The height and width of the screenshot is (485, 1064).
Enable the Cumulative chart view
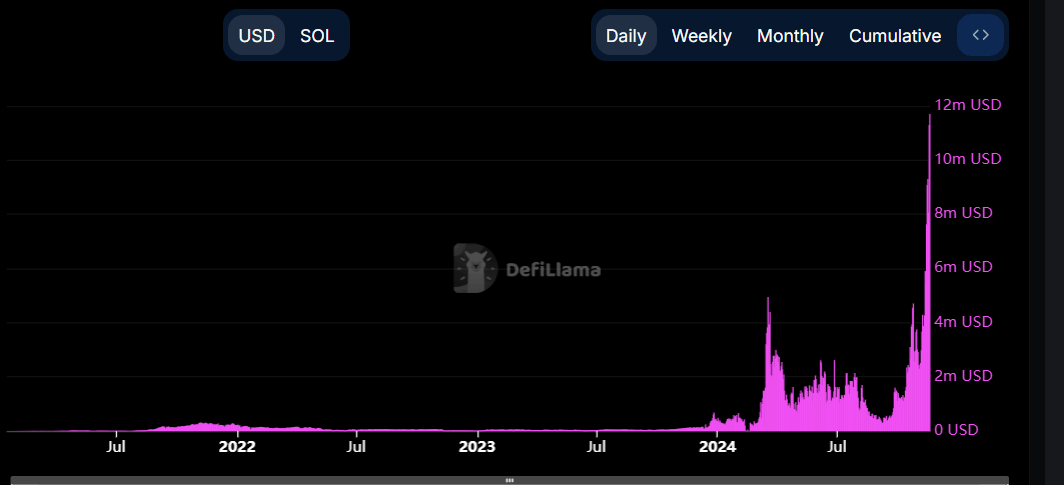click(895, 36)
